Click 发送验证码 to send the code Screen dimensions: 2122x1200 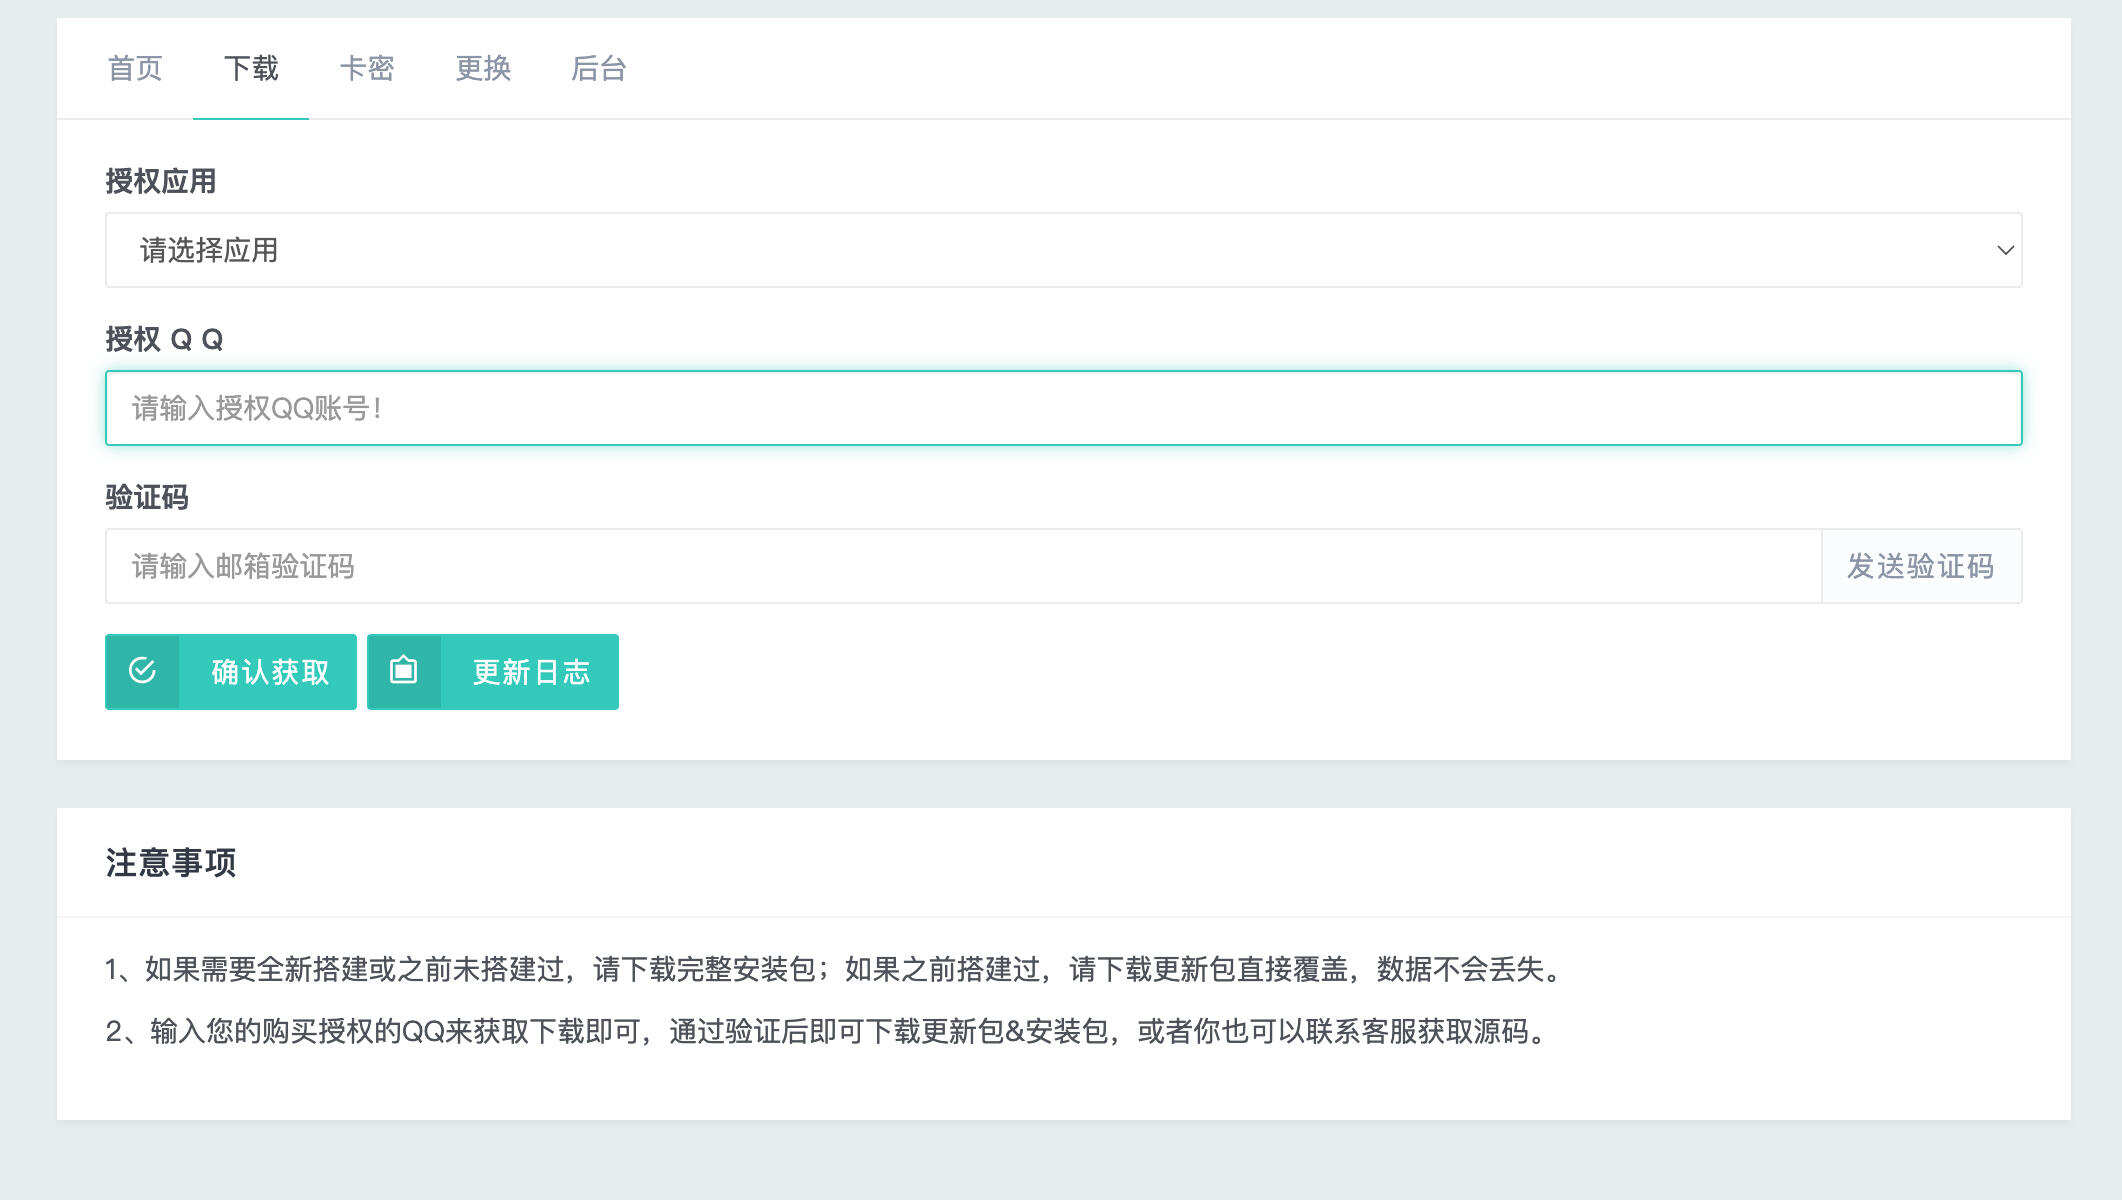coord(1921,566)
